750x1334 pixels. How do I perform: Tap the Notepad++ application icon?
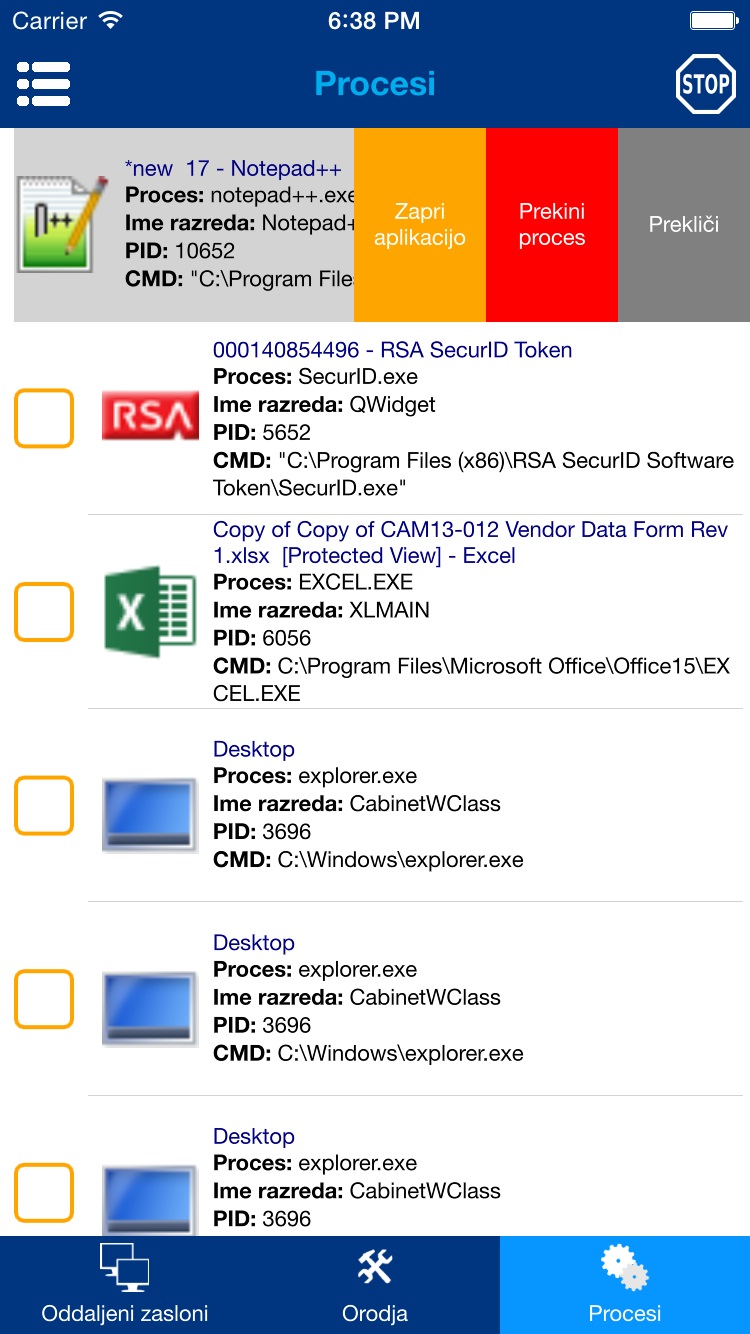tap(64, 224)
